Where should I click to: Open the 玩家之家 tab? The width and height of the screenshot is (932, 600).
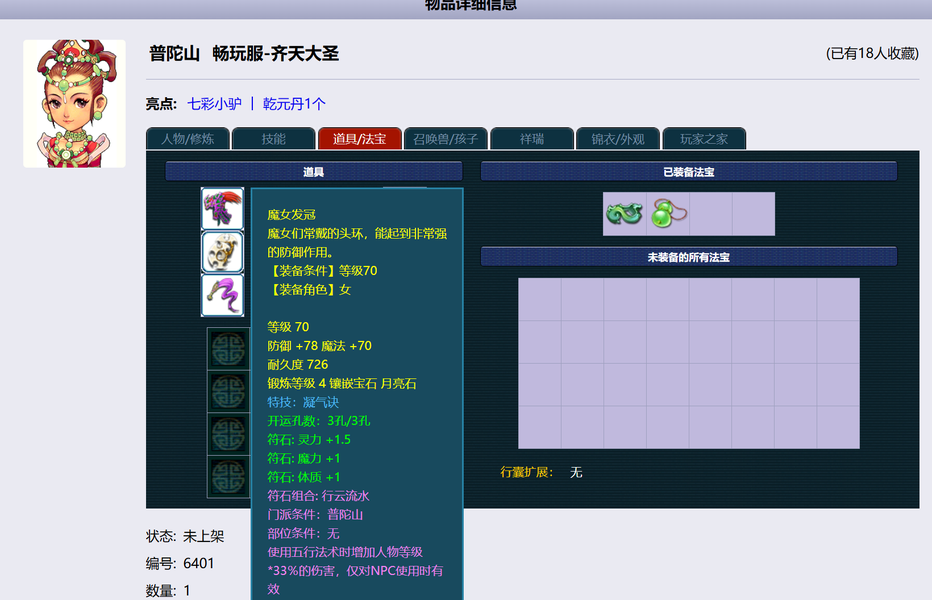click(x=704, y=139)
